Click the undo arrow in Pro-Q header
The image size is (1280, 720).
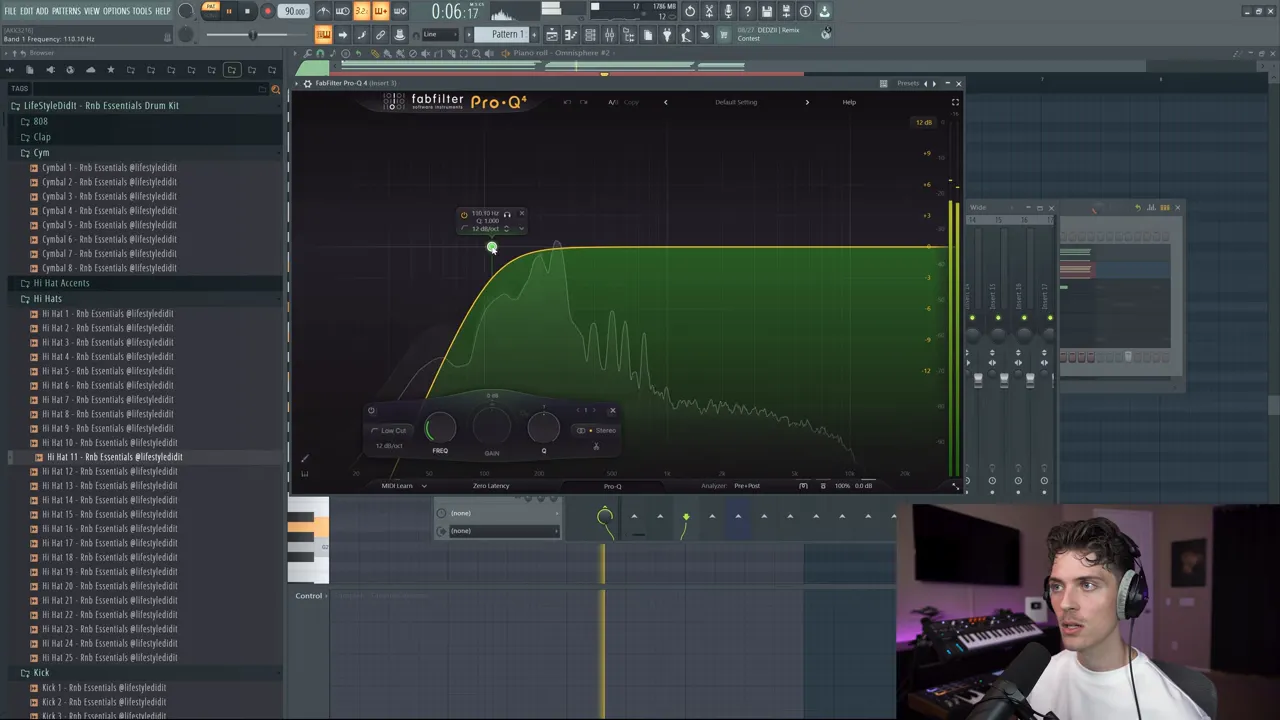click(567, 102)
